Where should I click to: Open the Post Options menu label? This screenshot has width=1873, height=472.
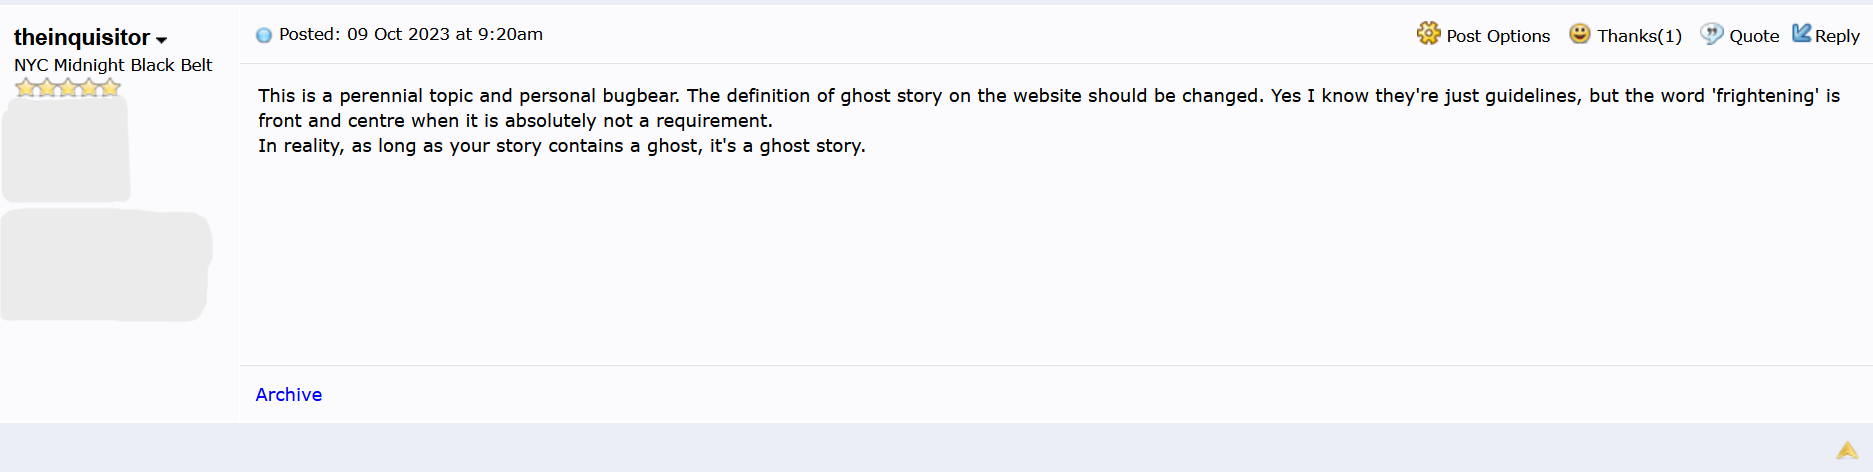click(x=1497, y=36)
